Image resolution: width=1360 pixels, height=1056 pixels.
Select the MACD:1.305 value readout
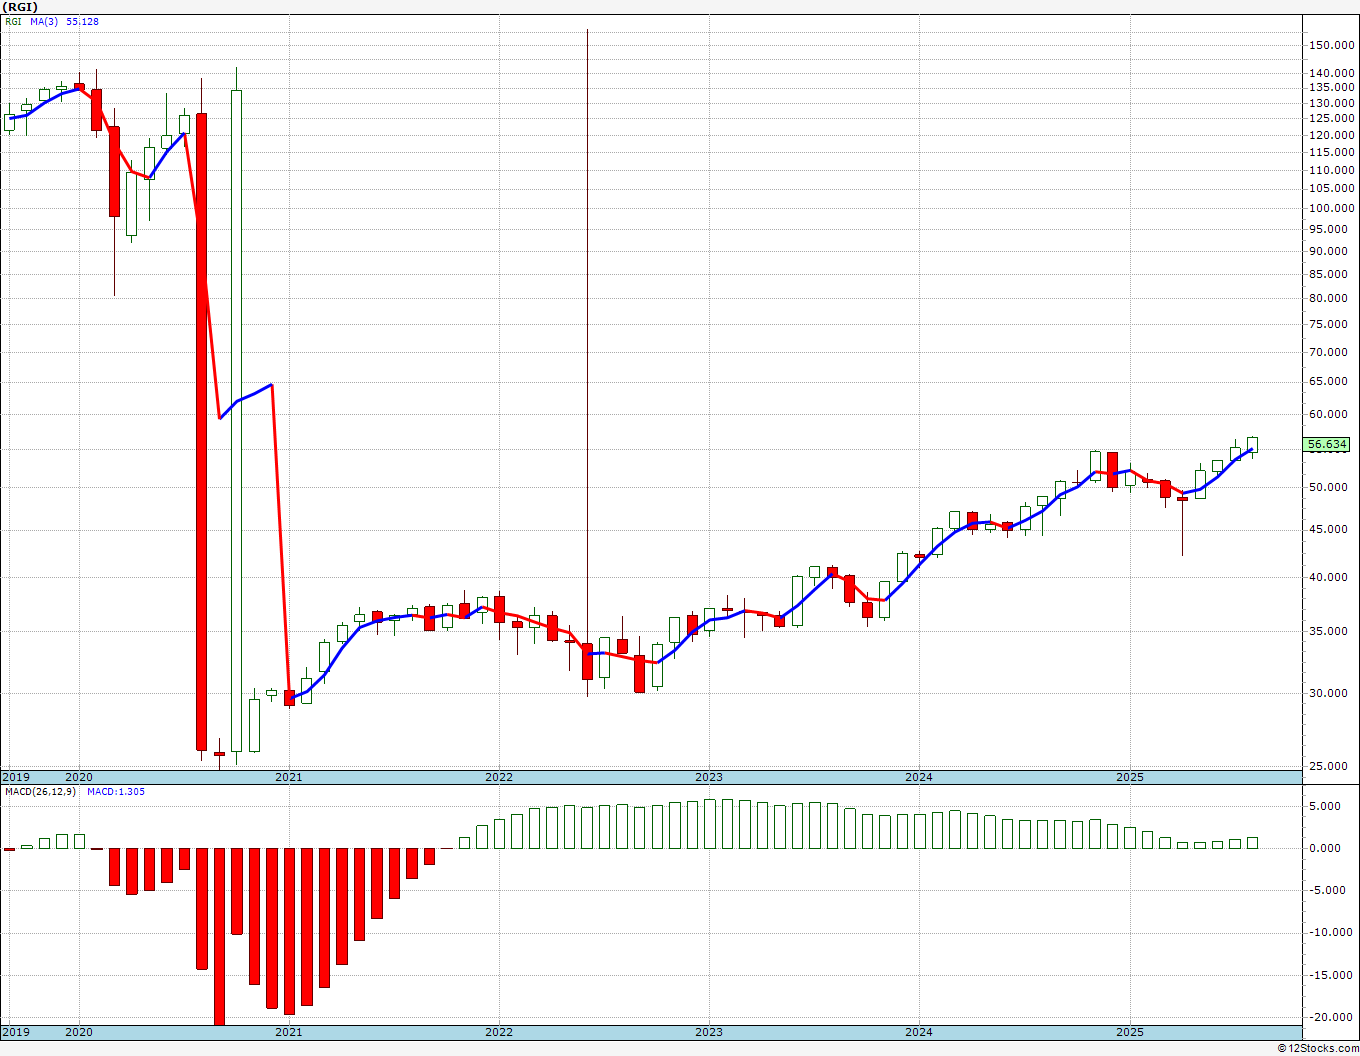click(116, 791)
